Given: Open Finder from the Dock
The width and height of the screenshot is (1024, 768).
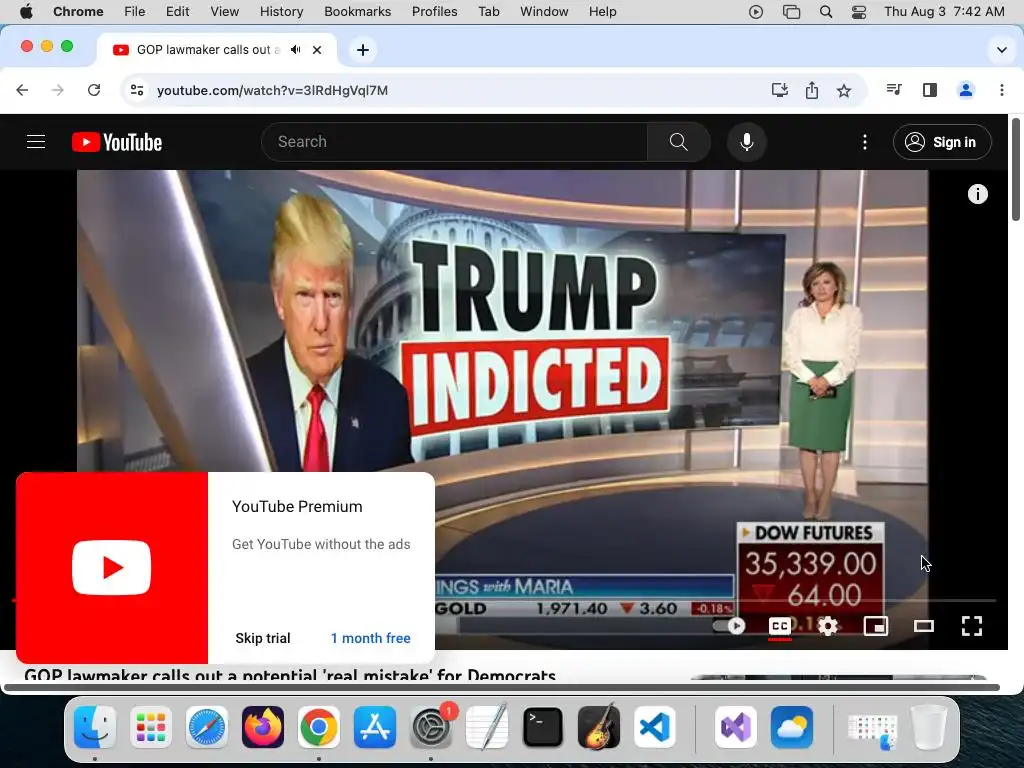Looking at the screenshot, I should point(95,727).
